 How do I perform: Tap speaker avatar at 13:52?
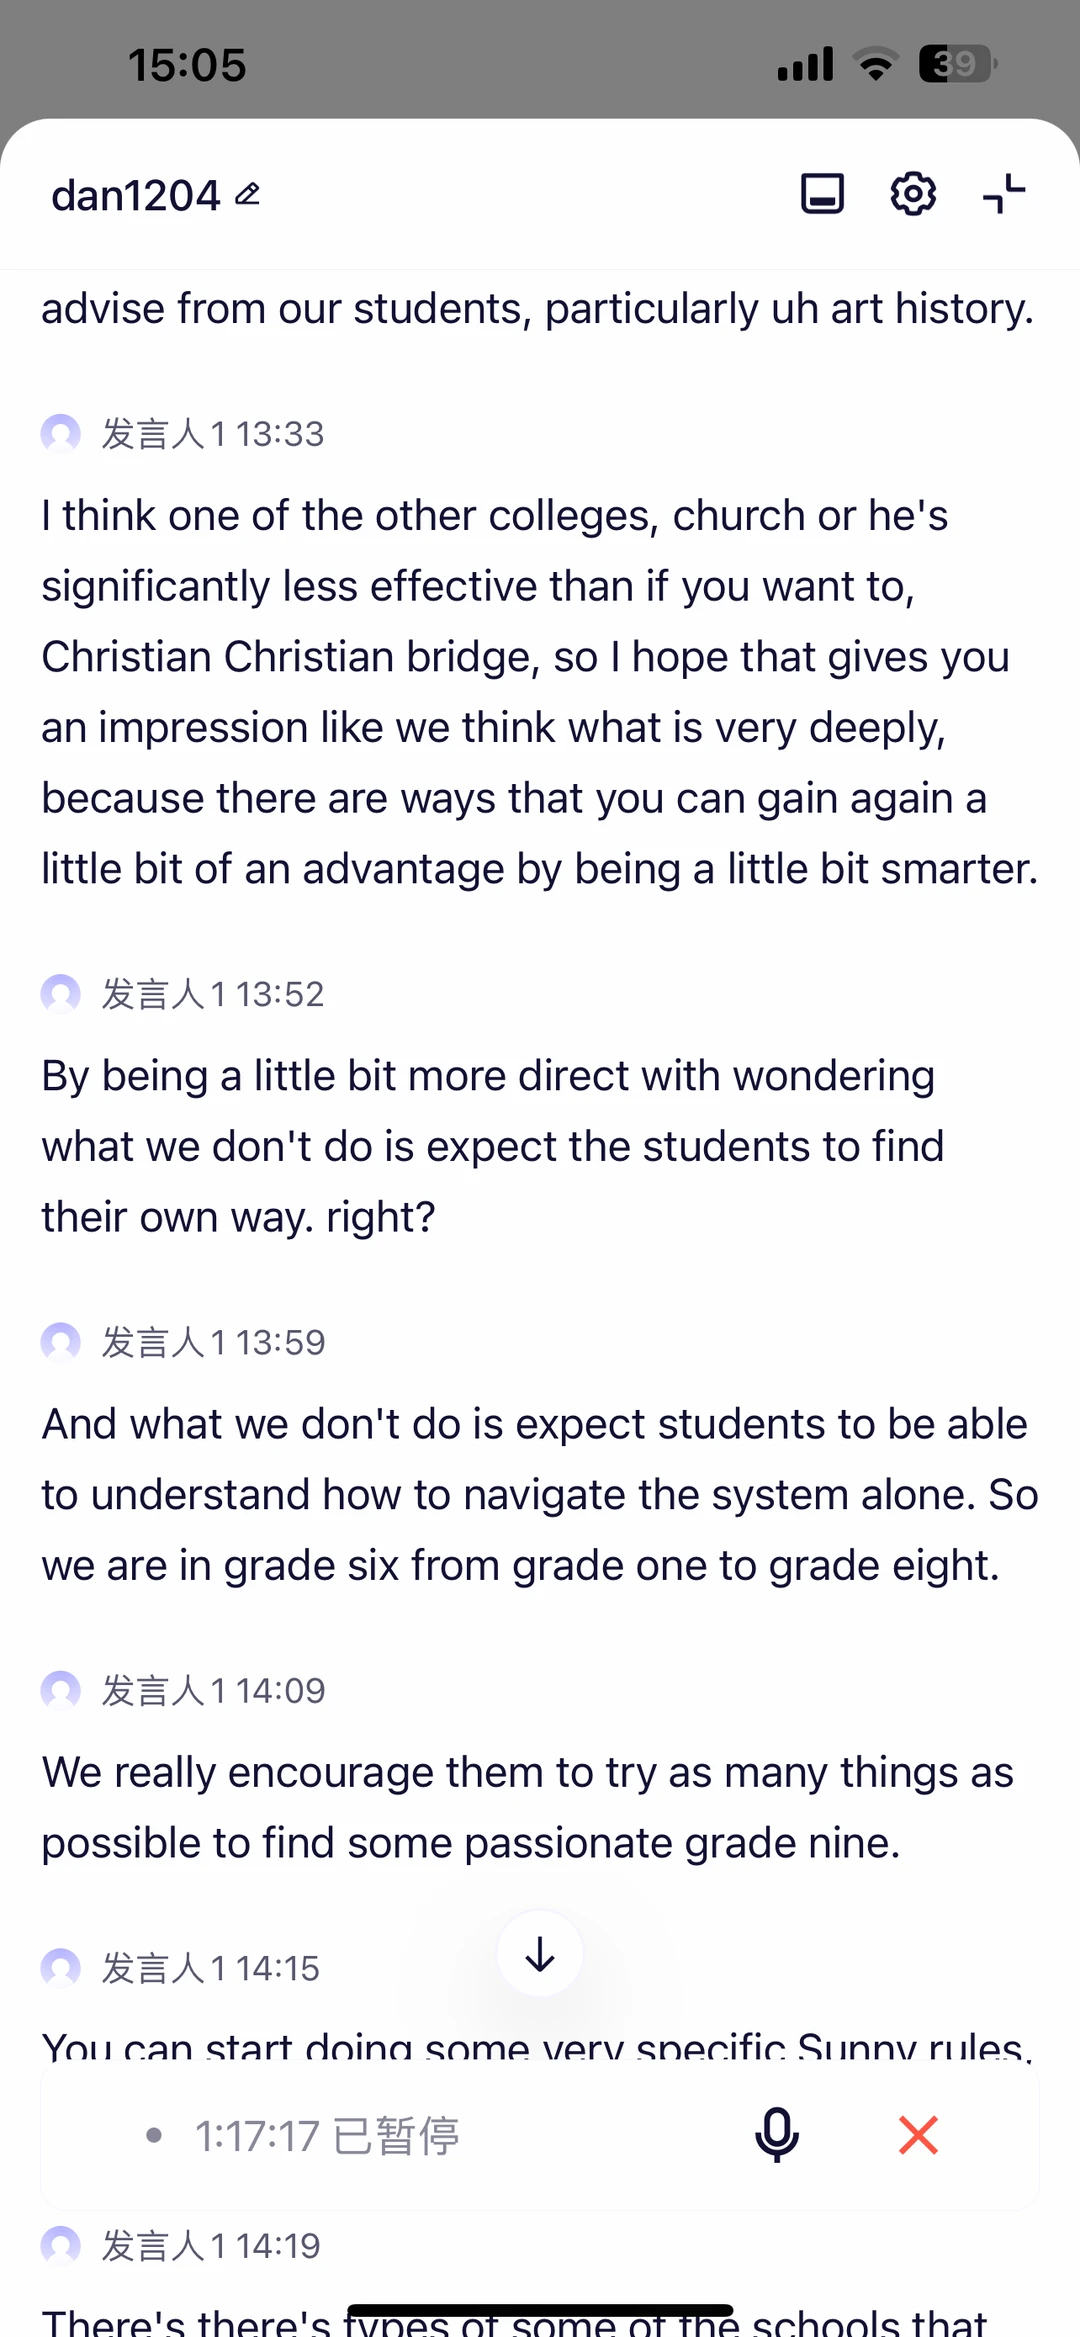tap(60, 994)
